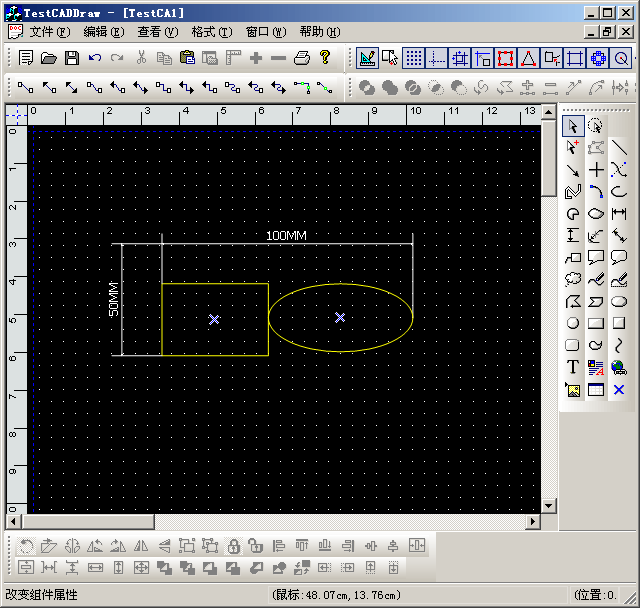Toggle the design mode toolbar button

pos(367,58)
